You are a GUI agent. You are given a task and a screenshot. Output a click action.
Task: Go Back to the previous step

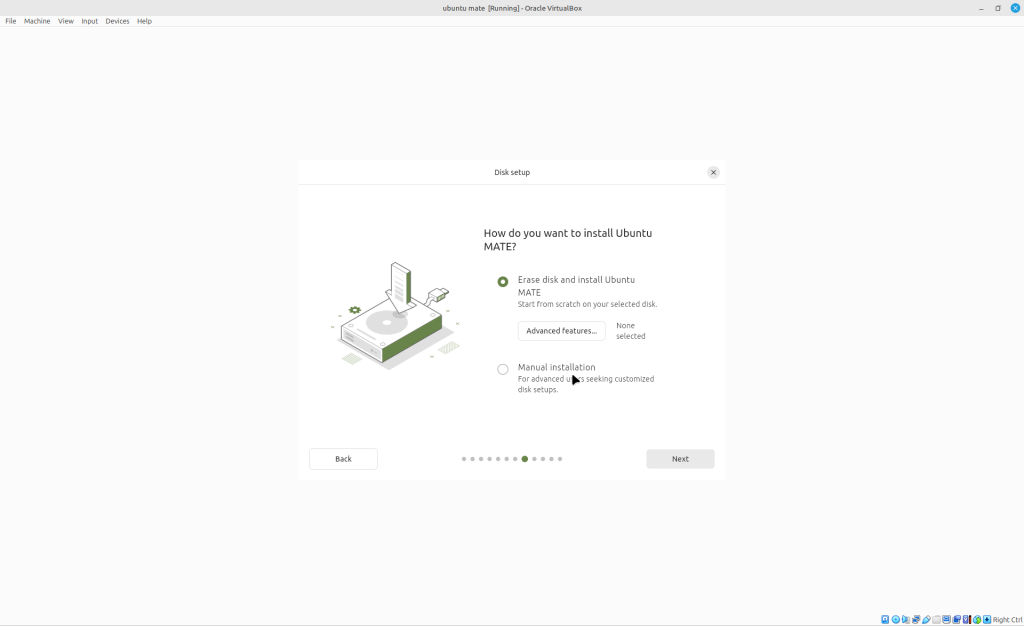pyautogui.click(x=343, y=459)
